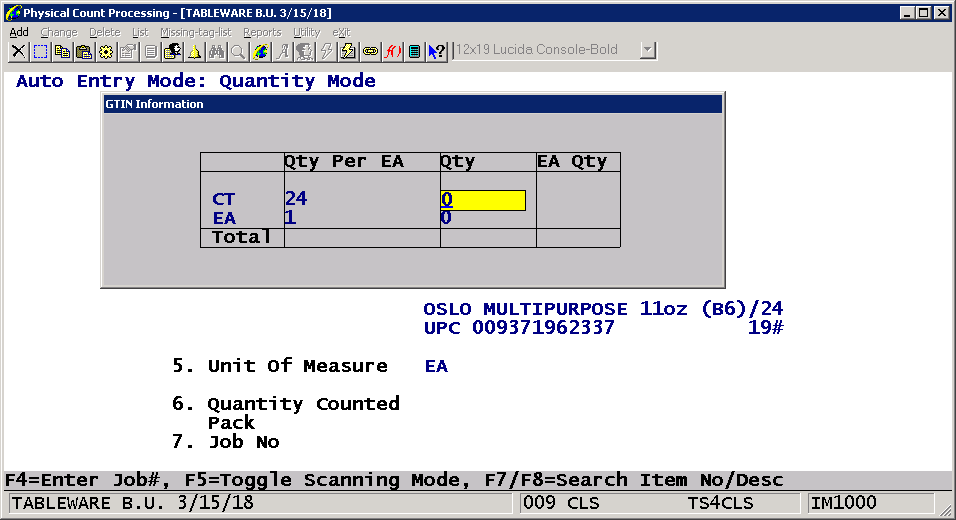Image resolution: width=956 pixels, height=520 pixels.
Task: Maximize the Physical Count Processing window
Action: (924, 13)
